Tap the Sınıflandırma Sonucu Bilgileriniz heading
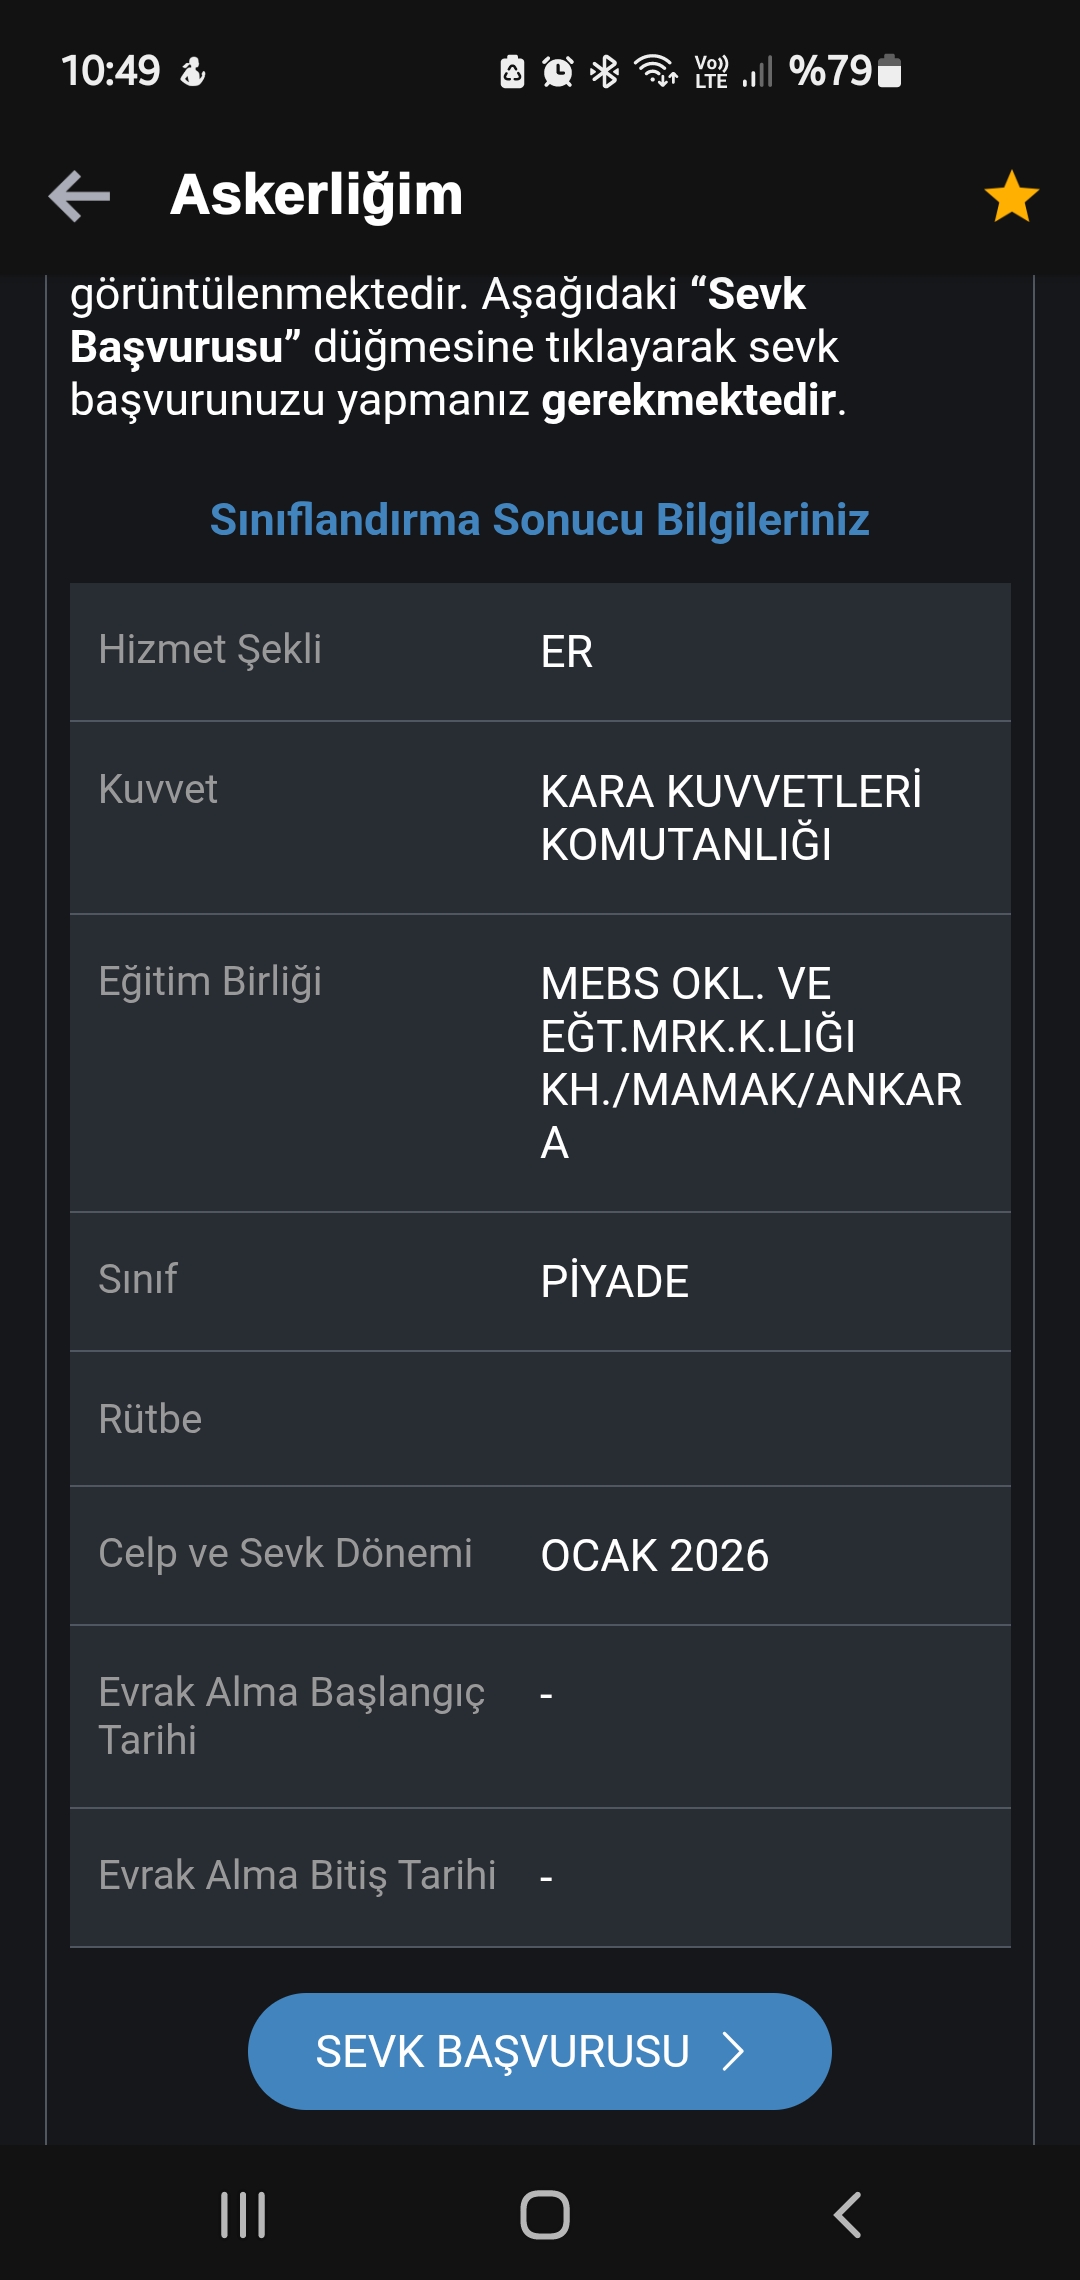This screenshot has width=1080, height=2280. pos(539,520)
